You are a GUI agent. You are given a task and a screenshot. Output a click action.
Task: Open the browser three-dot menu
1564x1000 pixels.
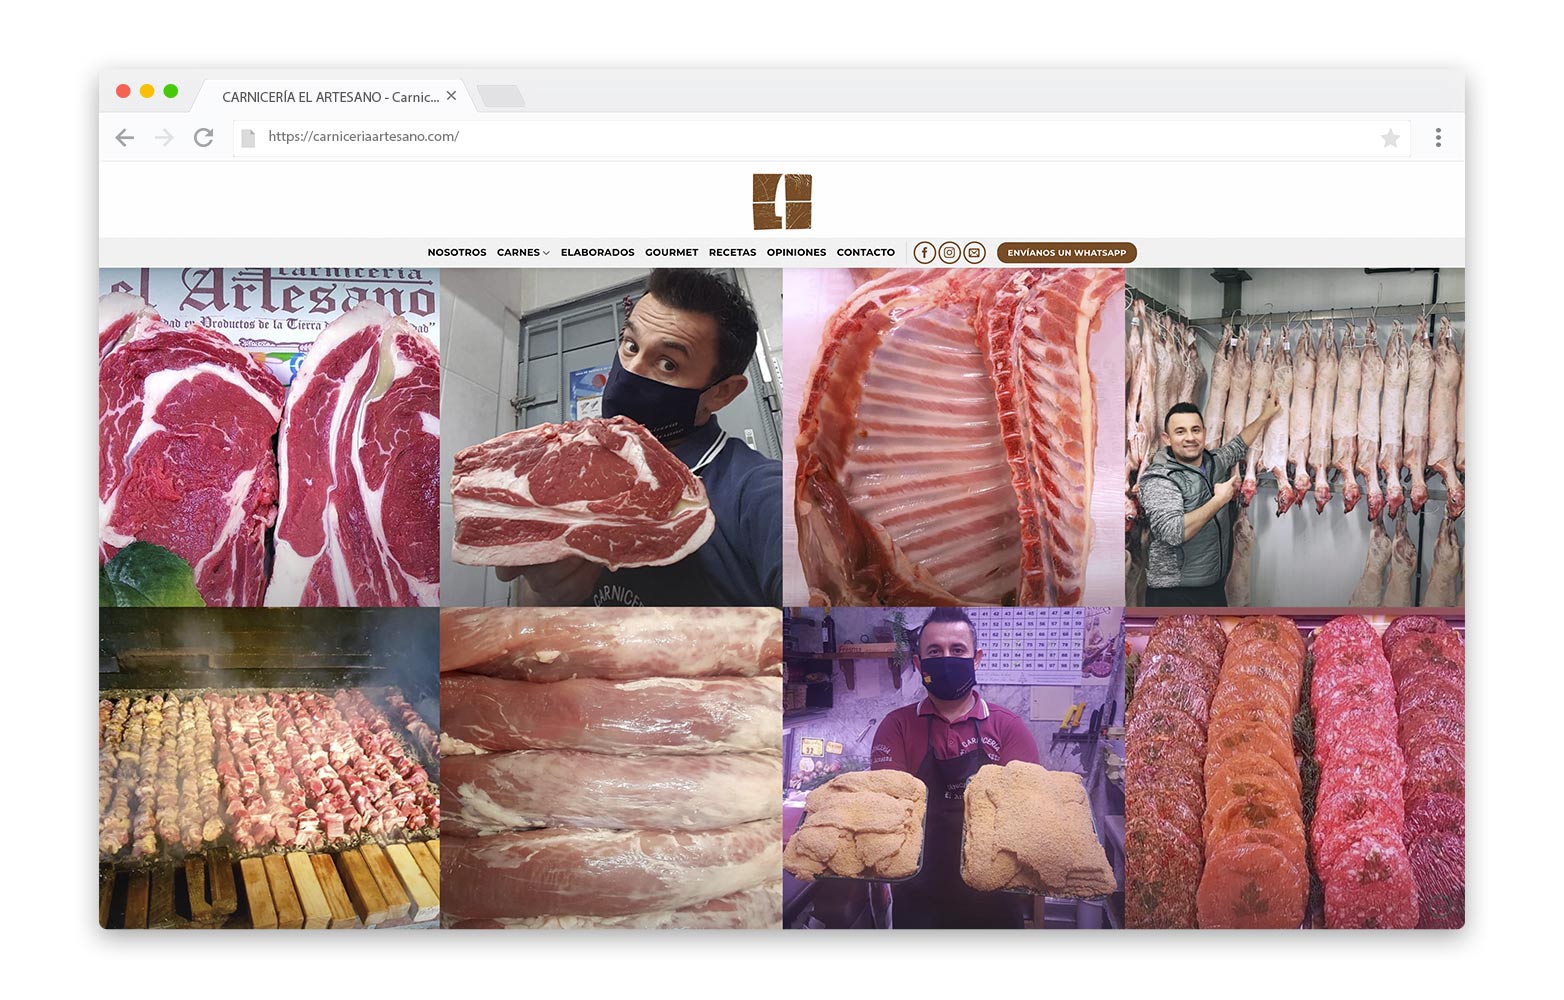pyautogui.click(x=1438, y=138)
